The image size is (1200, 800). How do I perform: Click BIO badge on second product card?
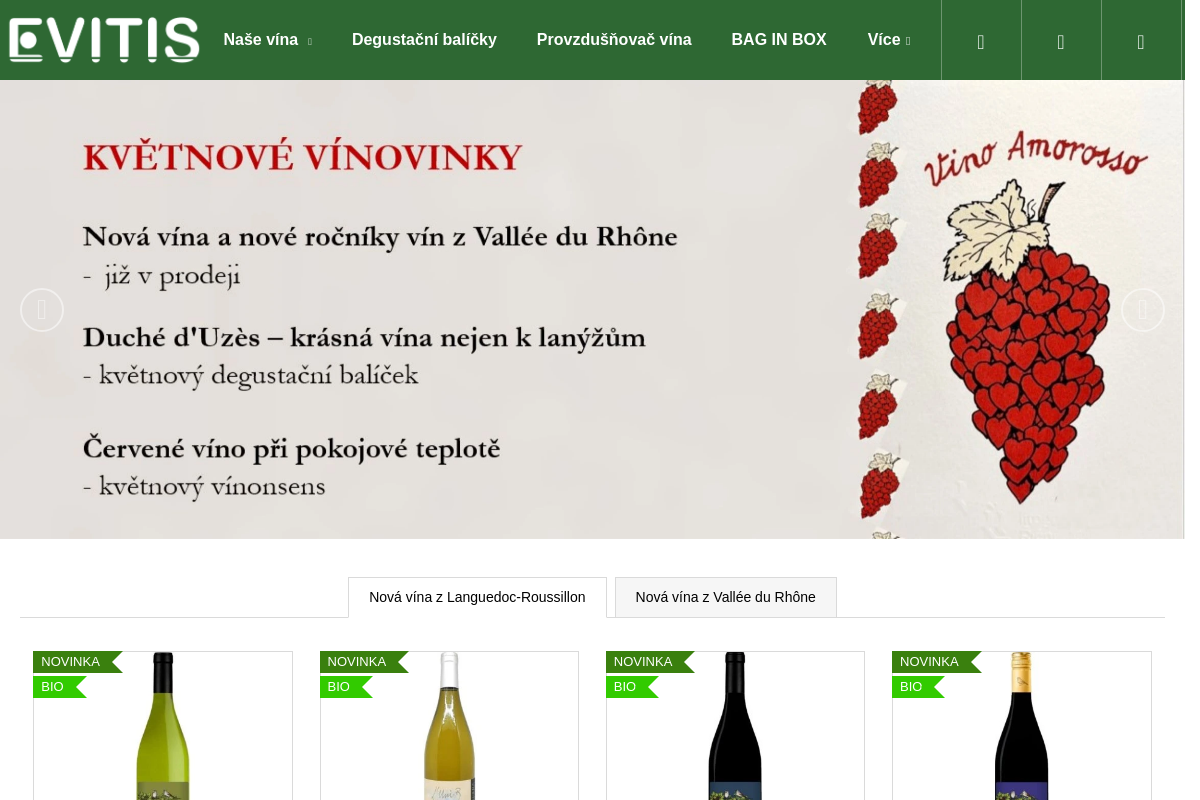click(345, 687)
